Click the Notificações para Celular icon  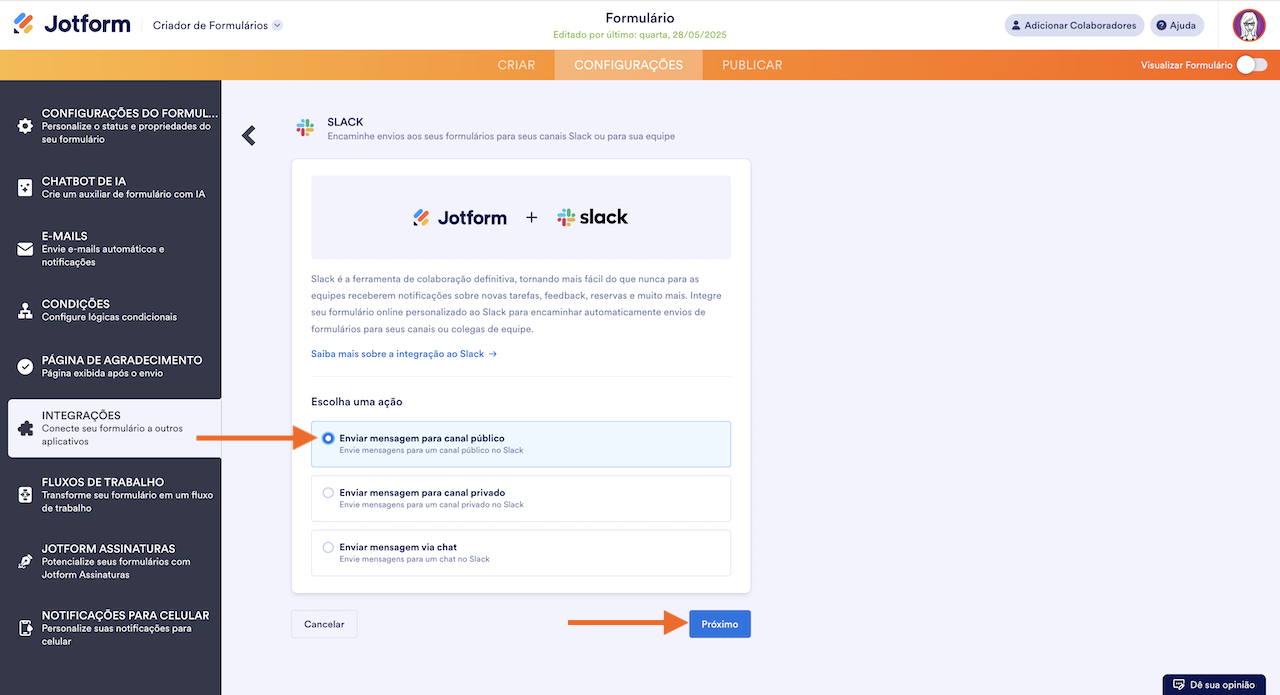25,628
